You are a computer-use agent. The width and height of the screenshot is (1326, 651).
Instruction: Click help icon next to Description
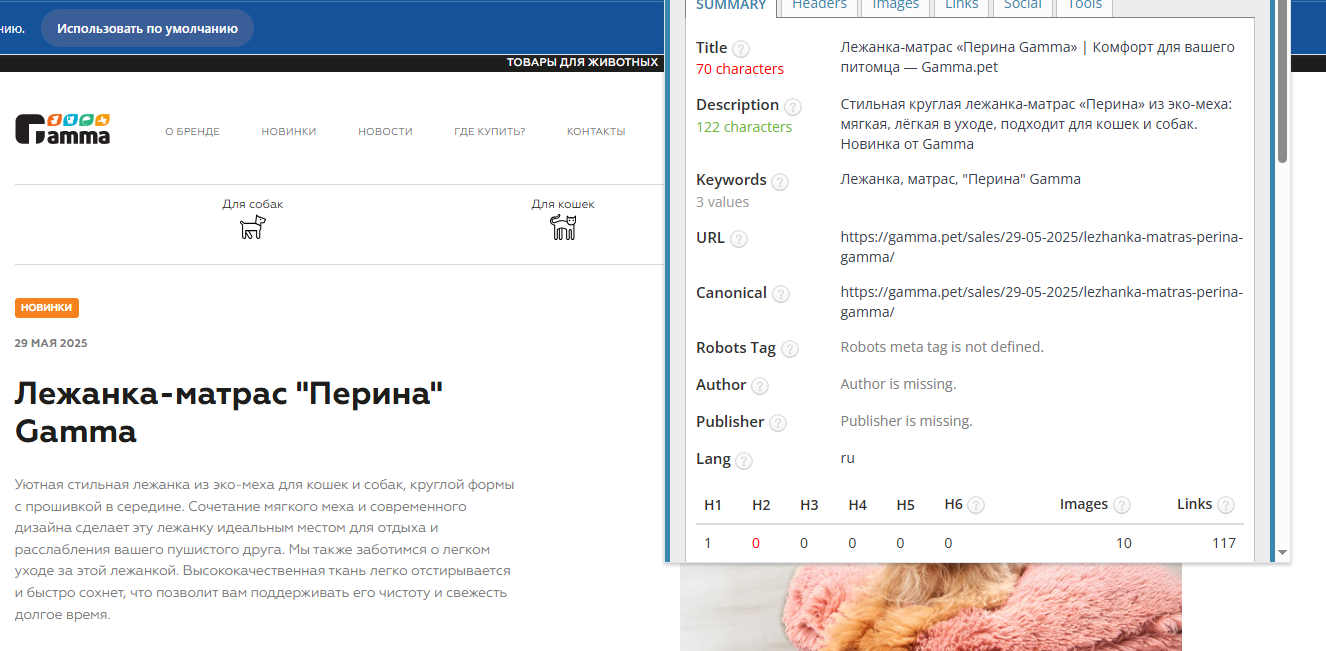point(792,106)
